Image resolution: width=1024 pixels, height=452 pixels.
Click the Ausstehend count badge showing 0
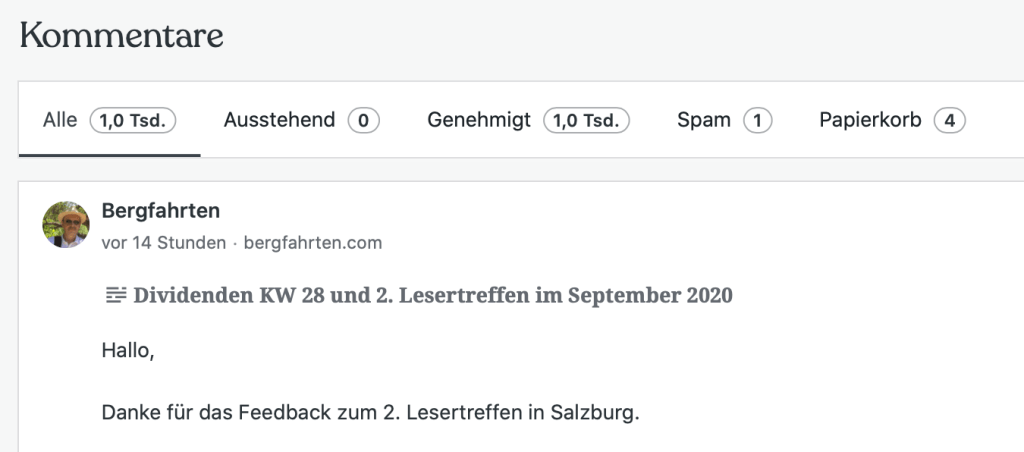click(x=364, y=121)
